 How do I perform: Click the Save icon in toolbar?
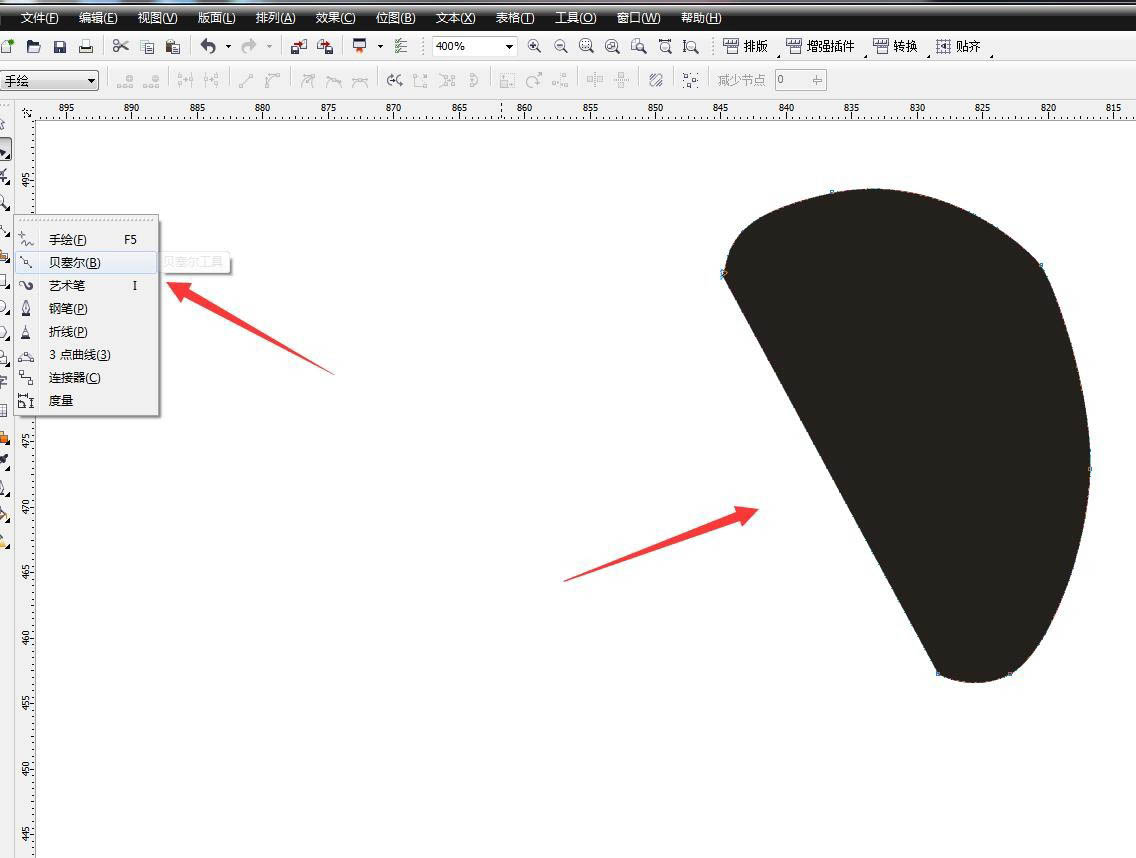[60, 47]
